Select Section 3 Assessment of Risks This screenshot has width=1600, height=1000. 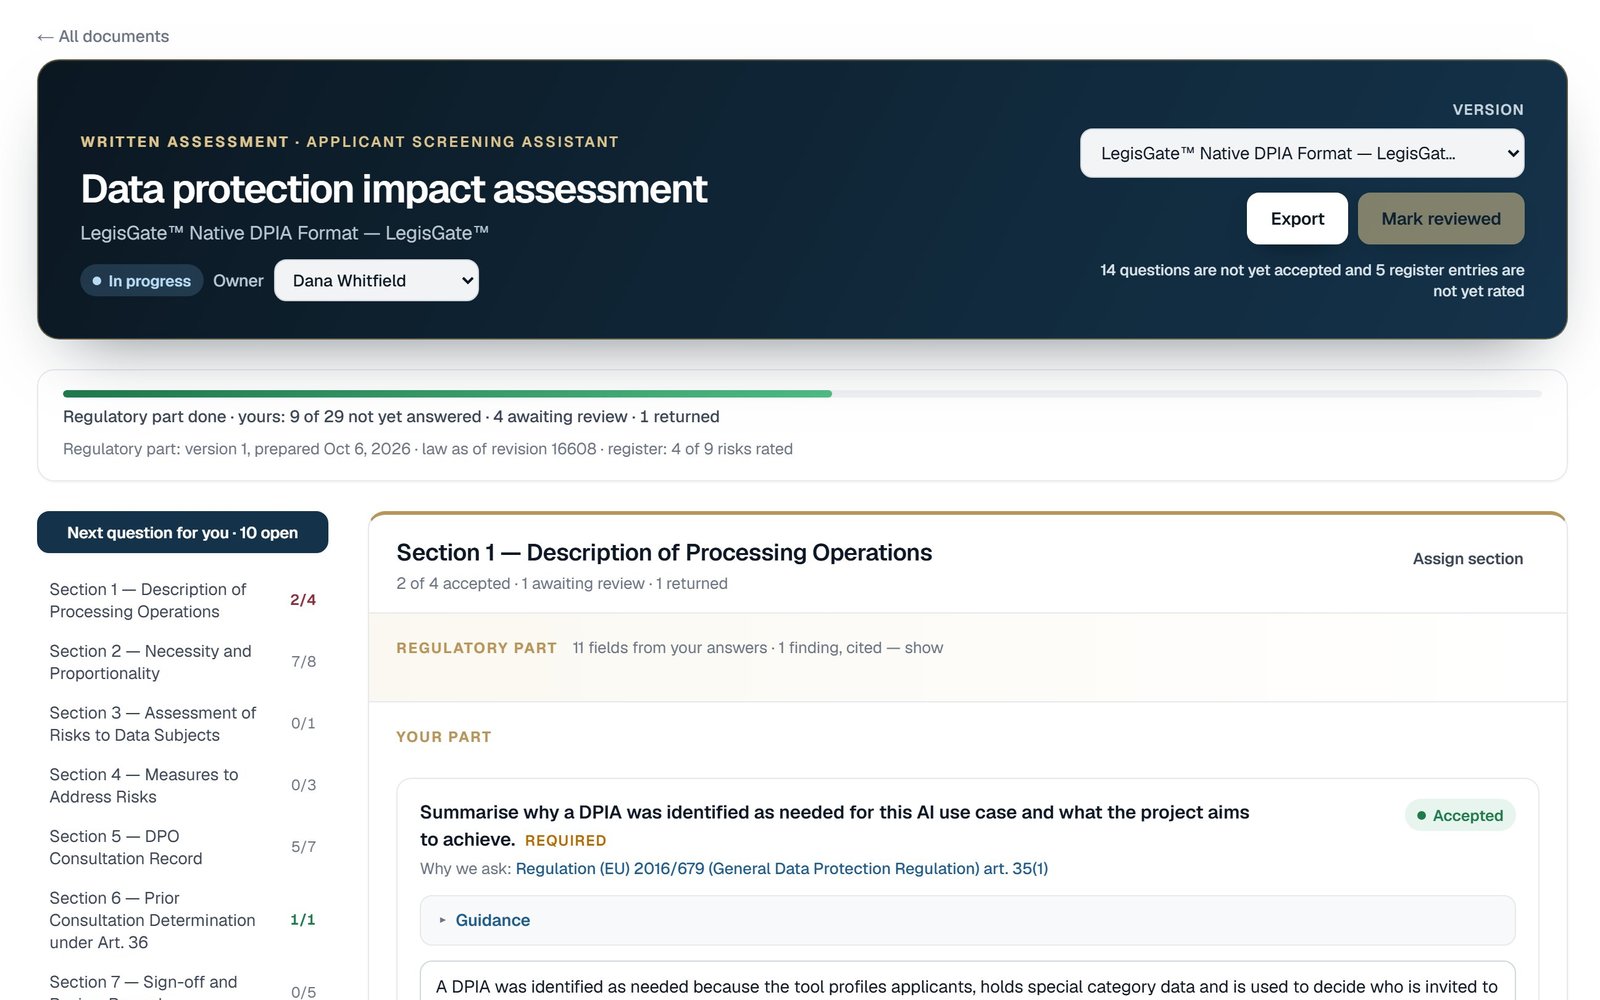[x=183, y=724]
